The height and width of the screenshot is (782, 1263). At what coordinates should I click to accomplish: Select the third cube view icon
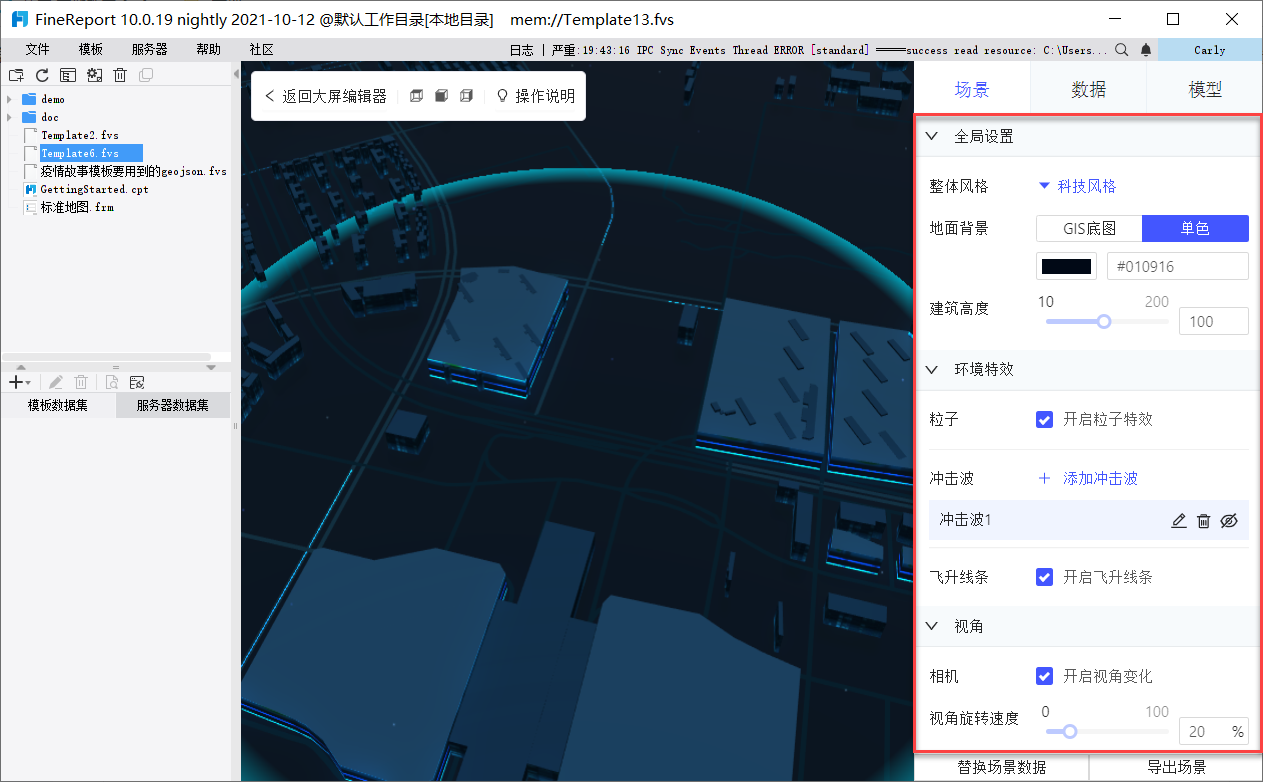coord(466,96)
